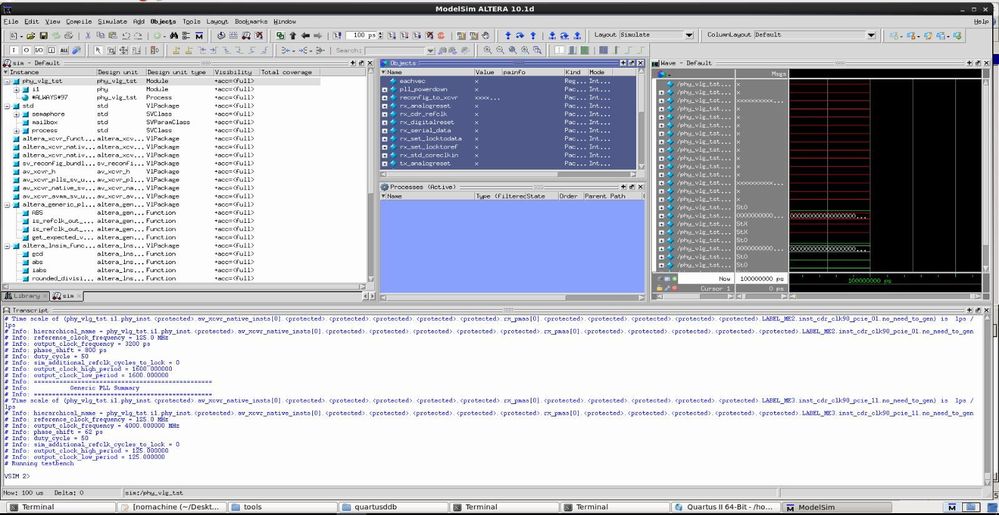999x515 pixels.
Task: Click the Restart simulation toolbar icon
Action: 337,36
